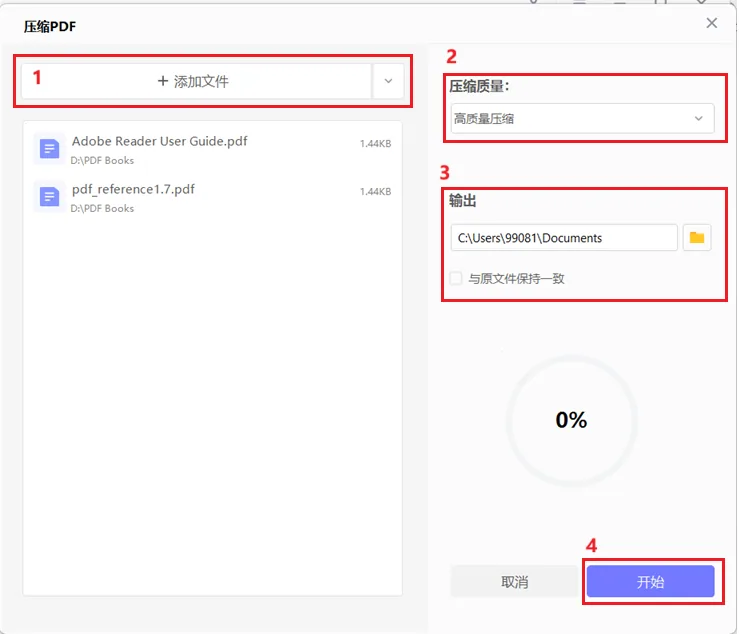Click the 1.44KB size of Adobe Reader User Guide.pdf
739x634 pixels.
(376, 144)
